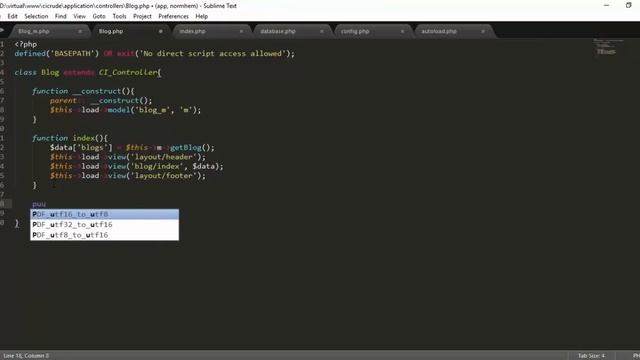
Task: Minimize the Sublime Text window
Action: (x=606, y=5)
